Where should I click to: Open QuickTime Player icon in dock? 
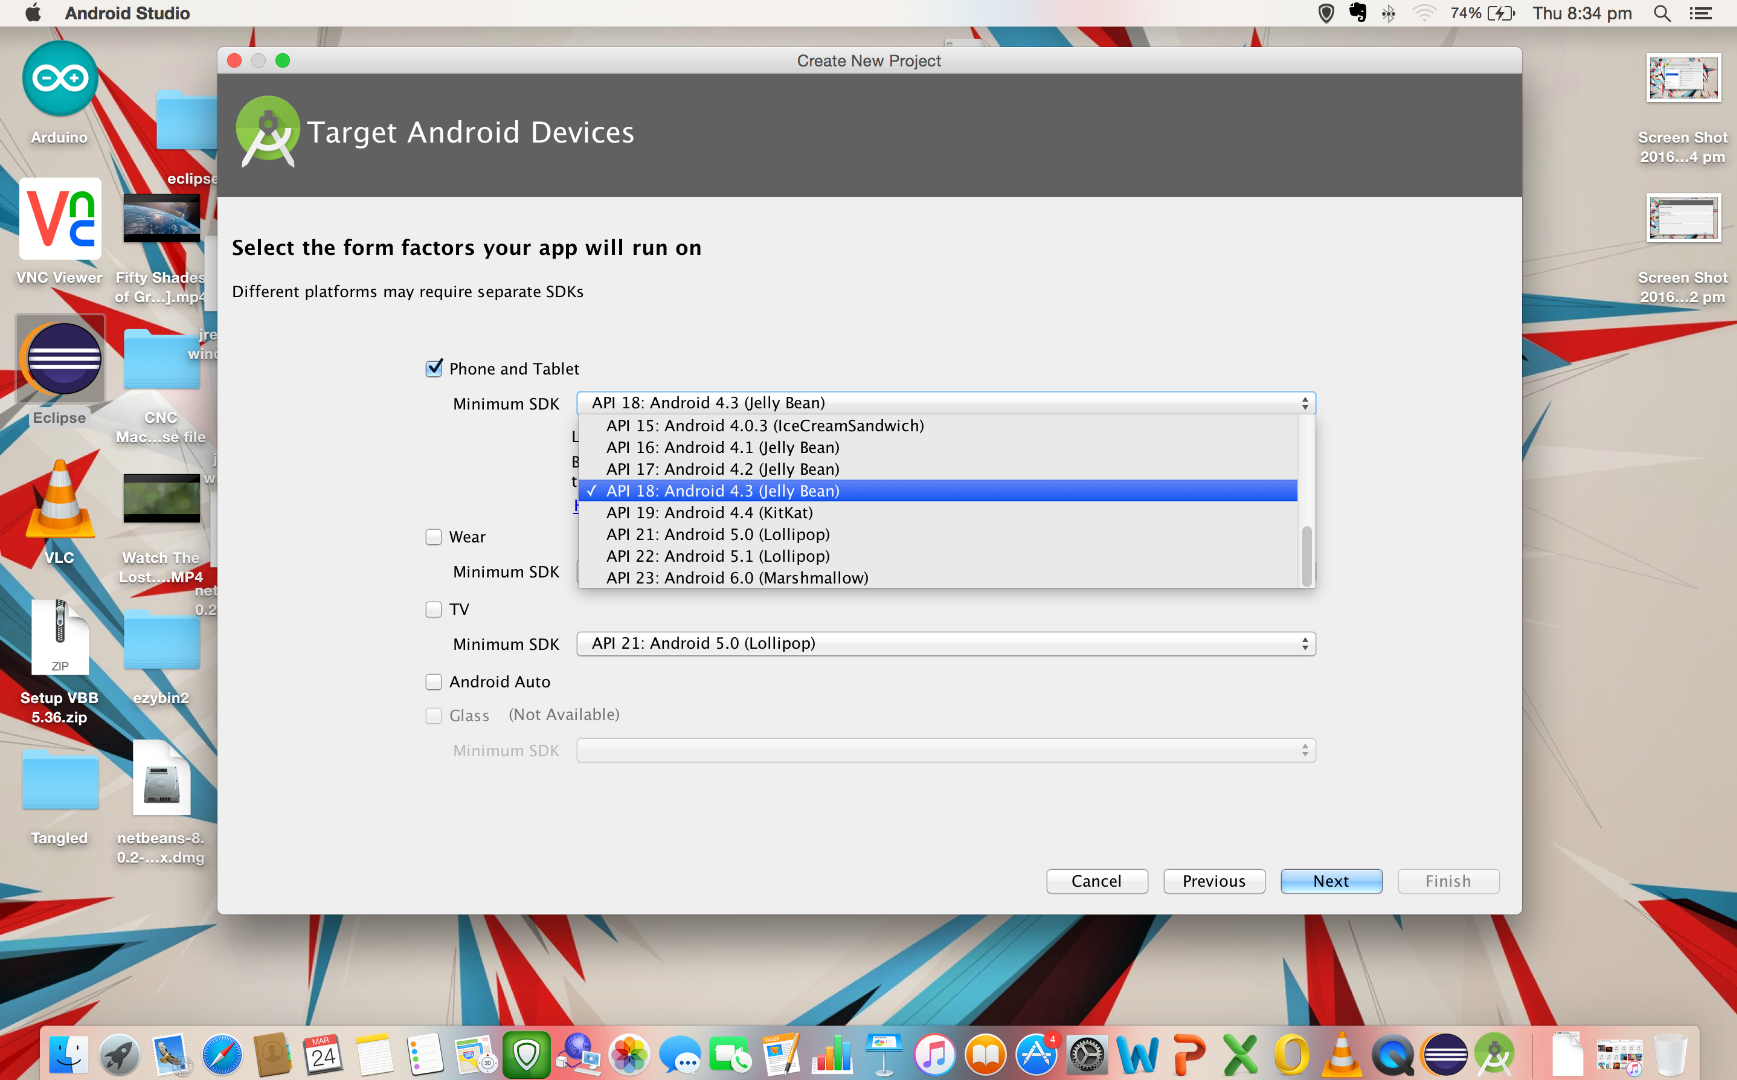[x=1393, y=1055]
